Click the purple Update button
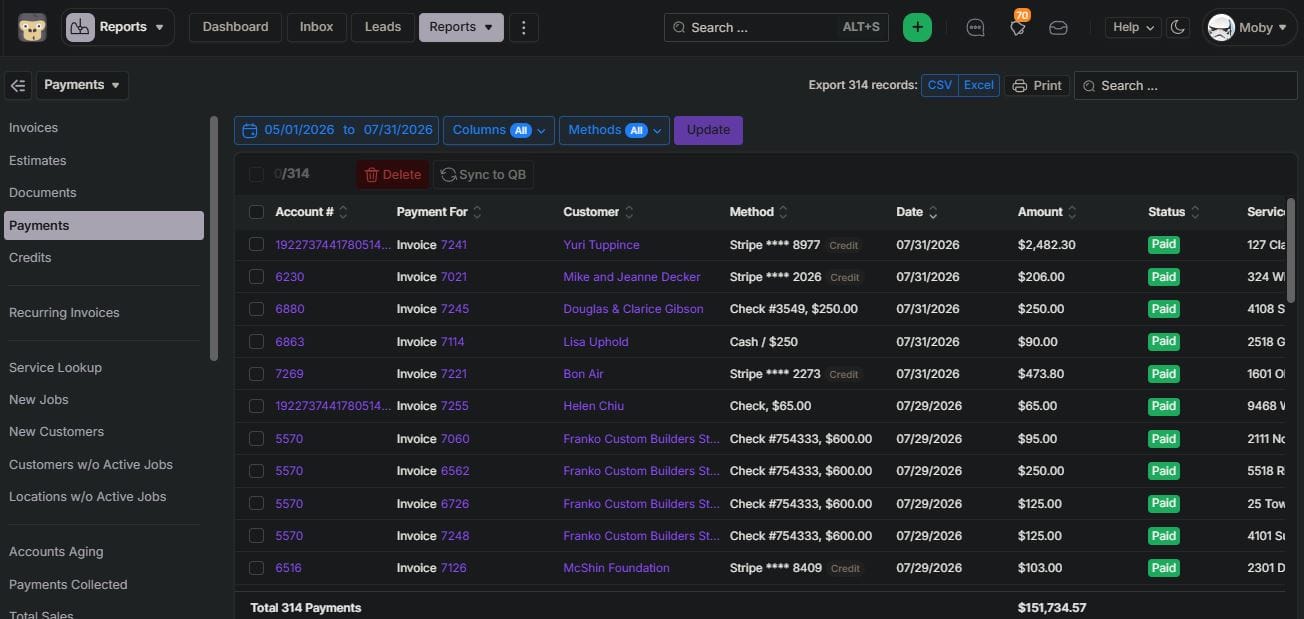The height and width of the screenshot is (619, 1304). [x=708, y=130]
